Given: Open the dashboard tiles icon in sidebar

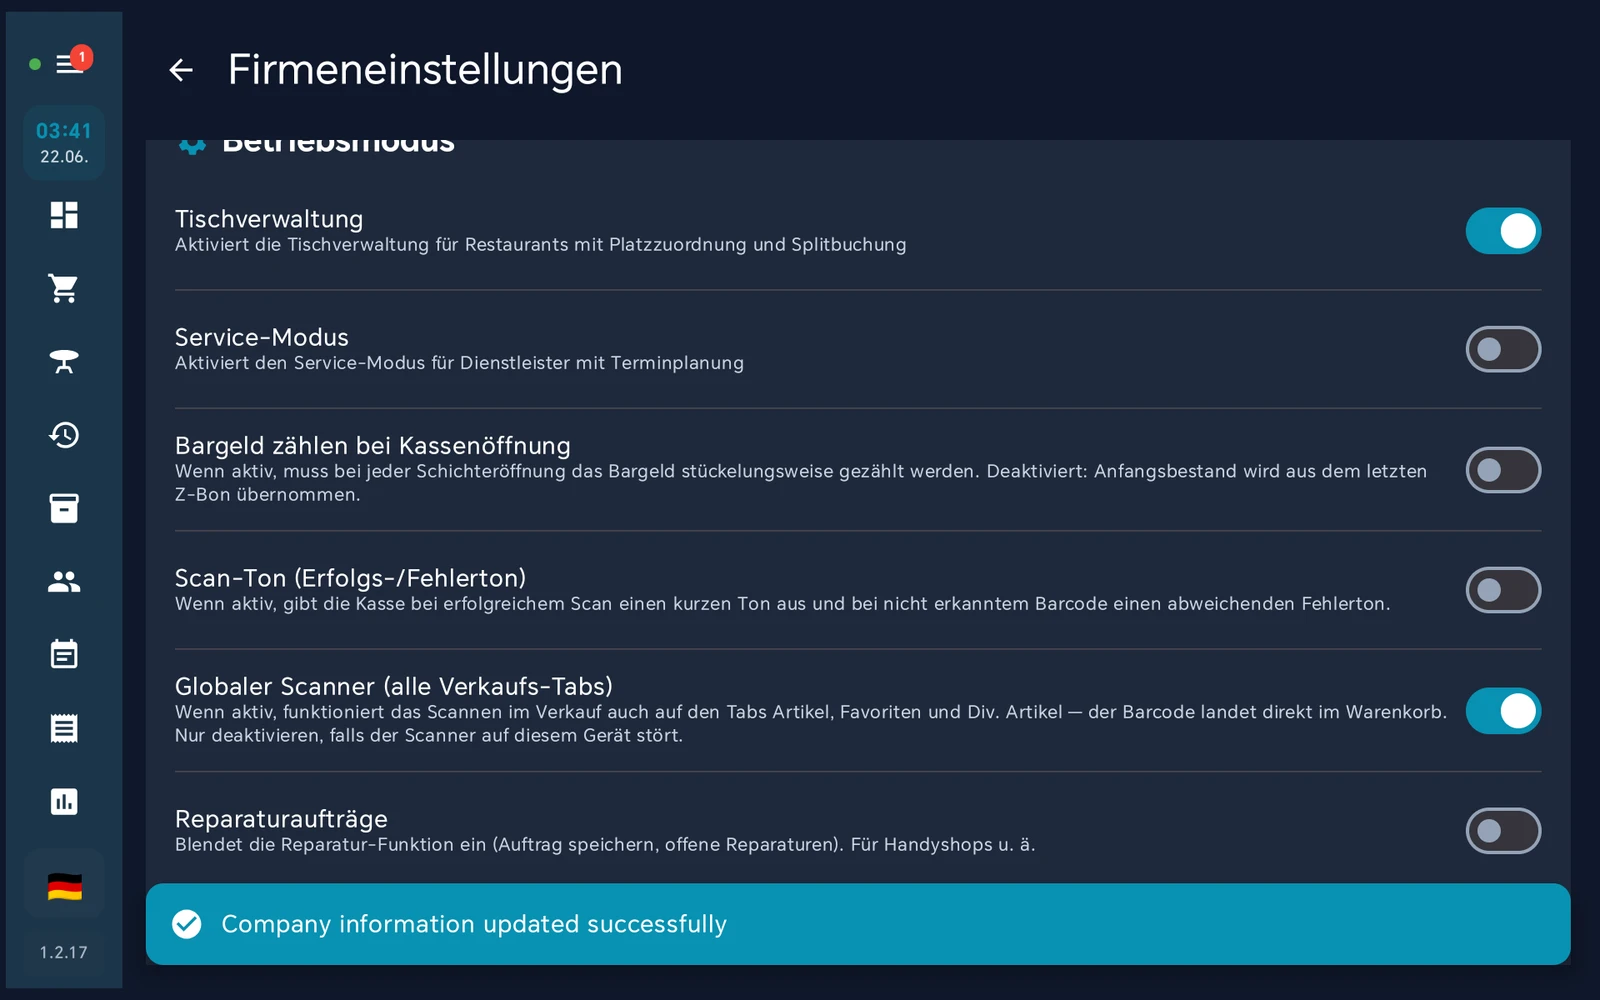Looking at the screenshot, I should point(64,215).
